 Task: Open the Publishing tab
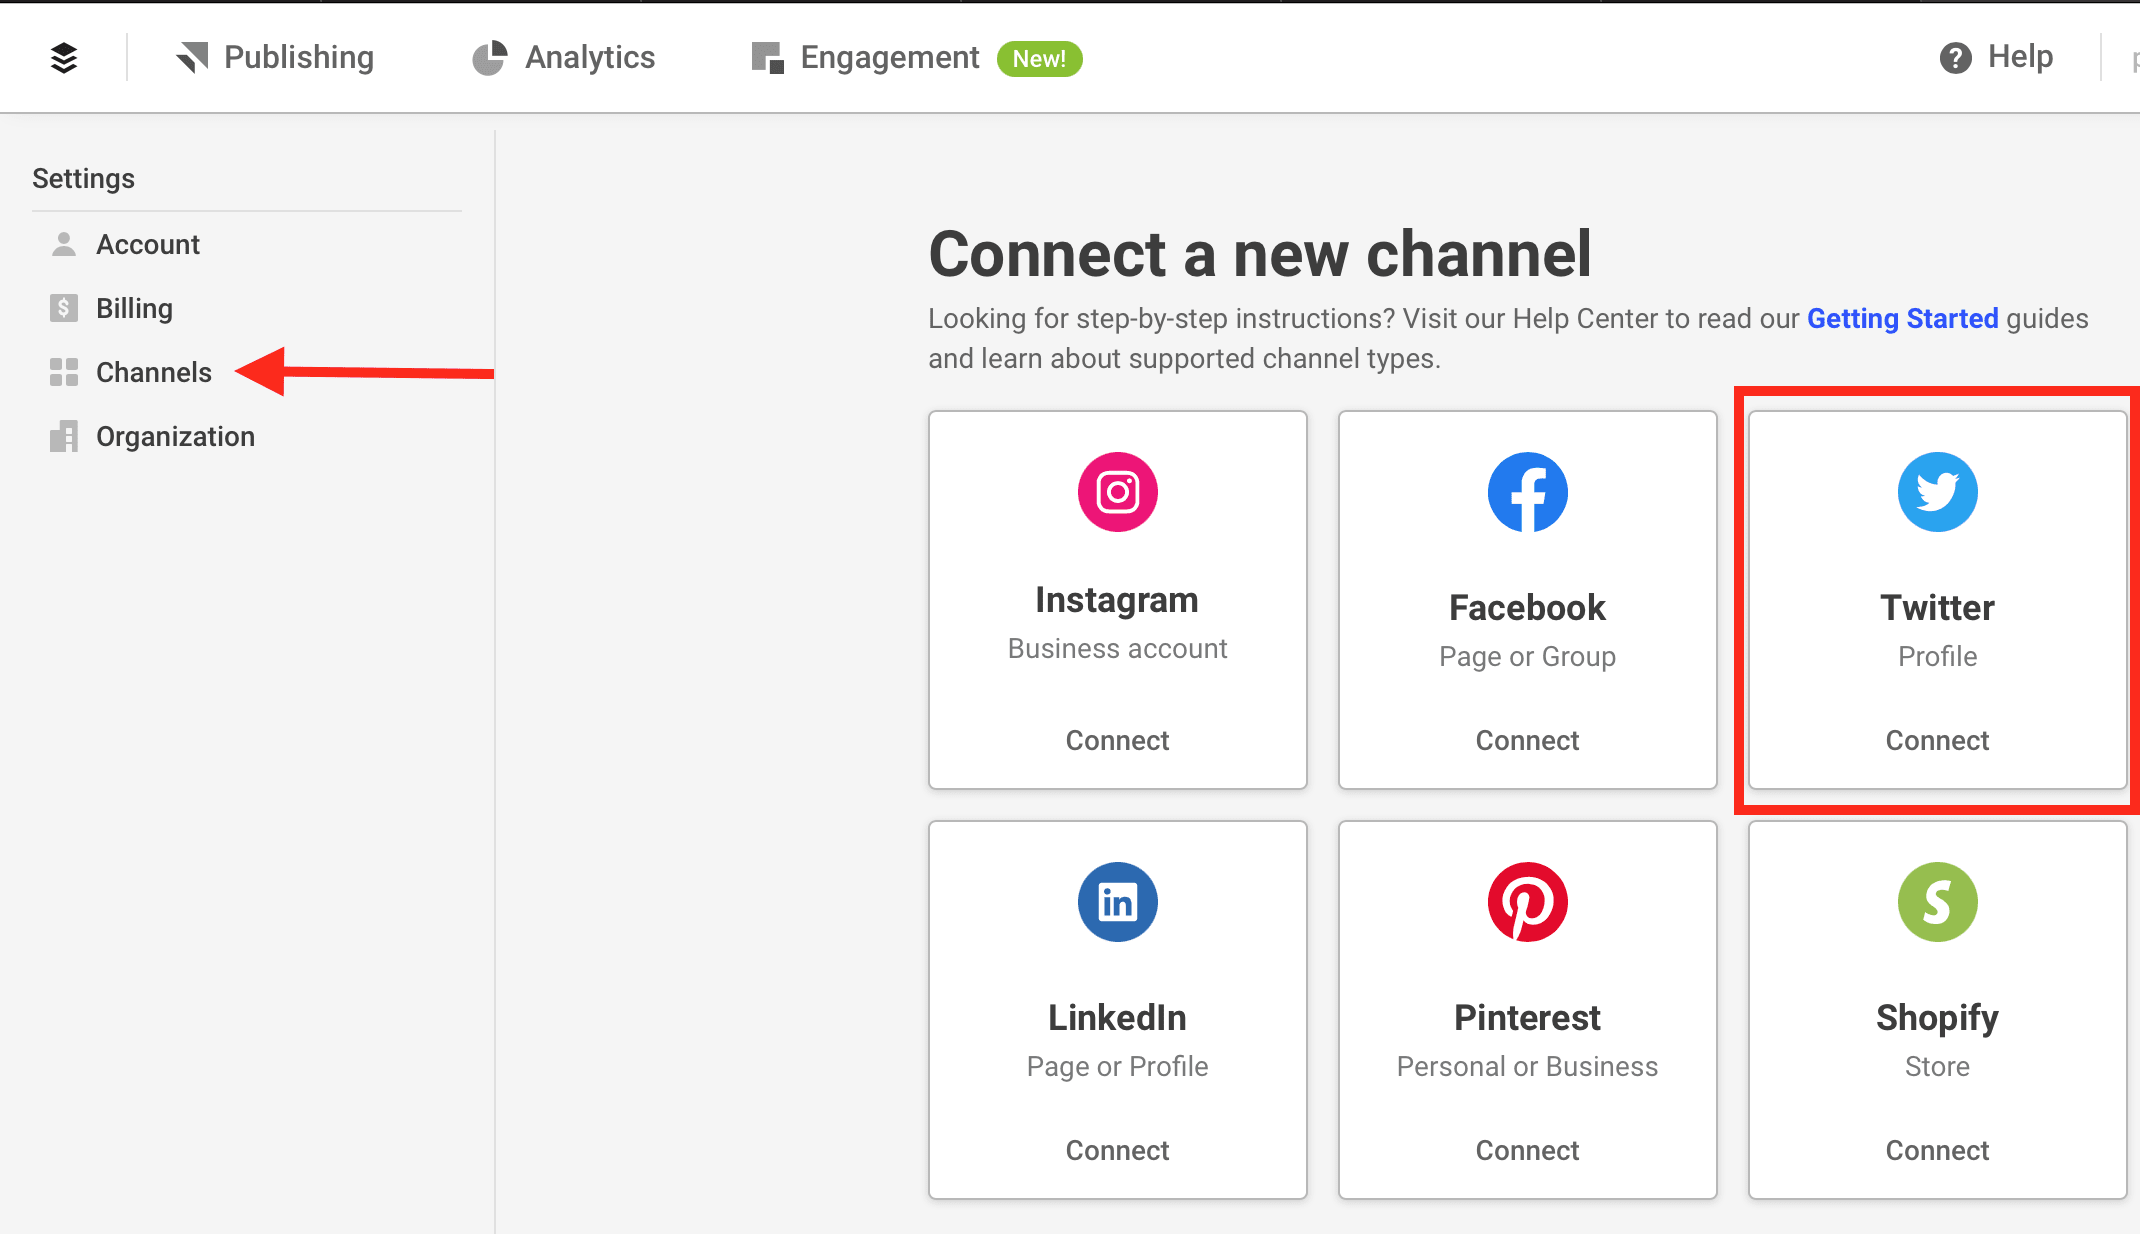(275, 58)
